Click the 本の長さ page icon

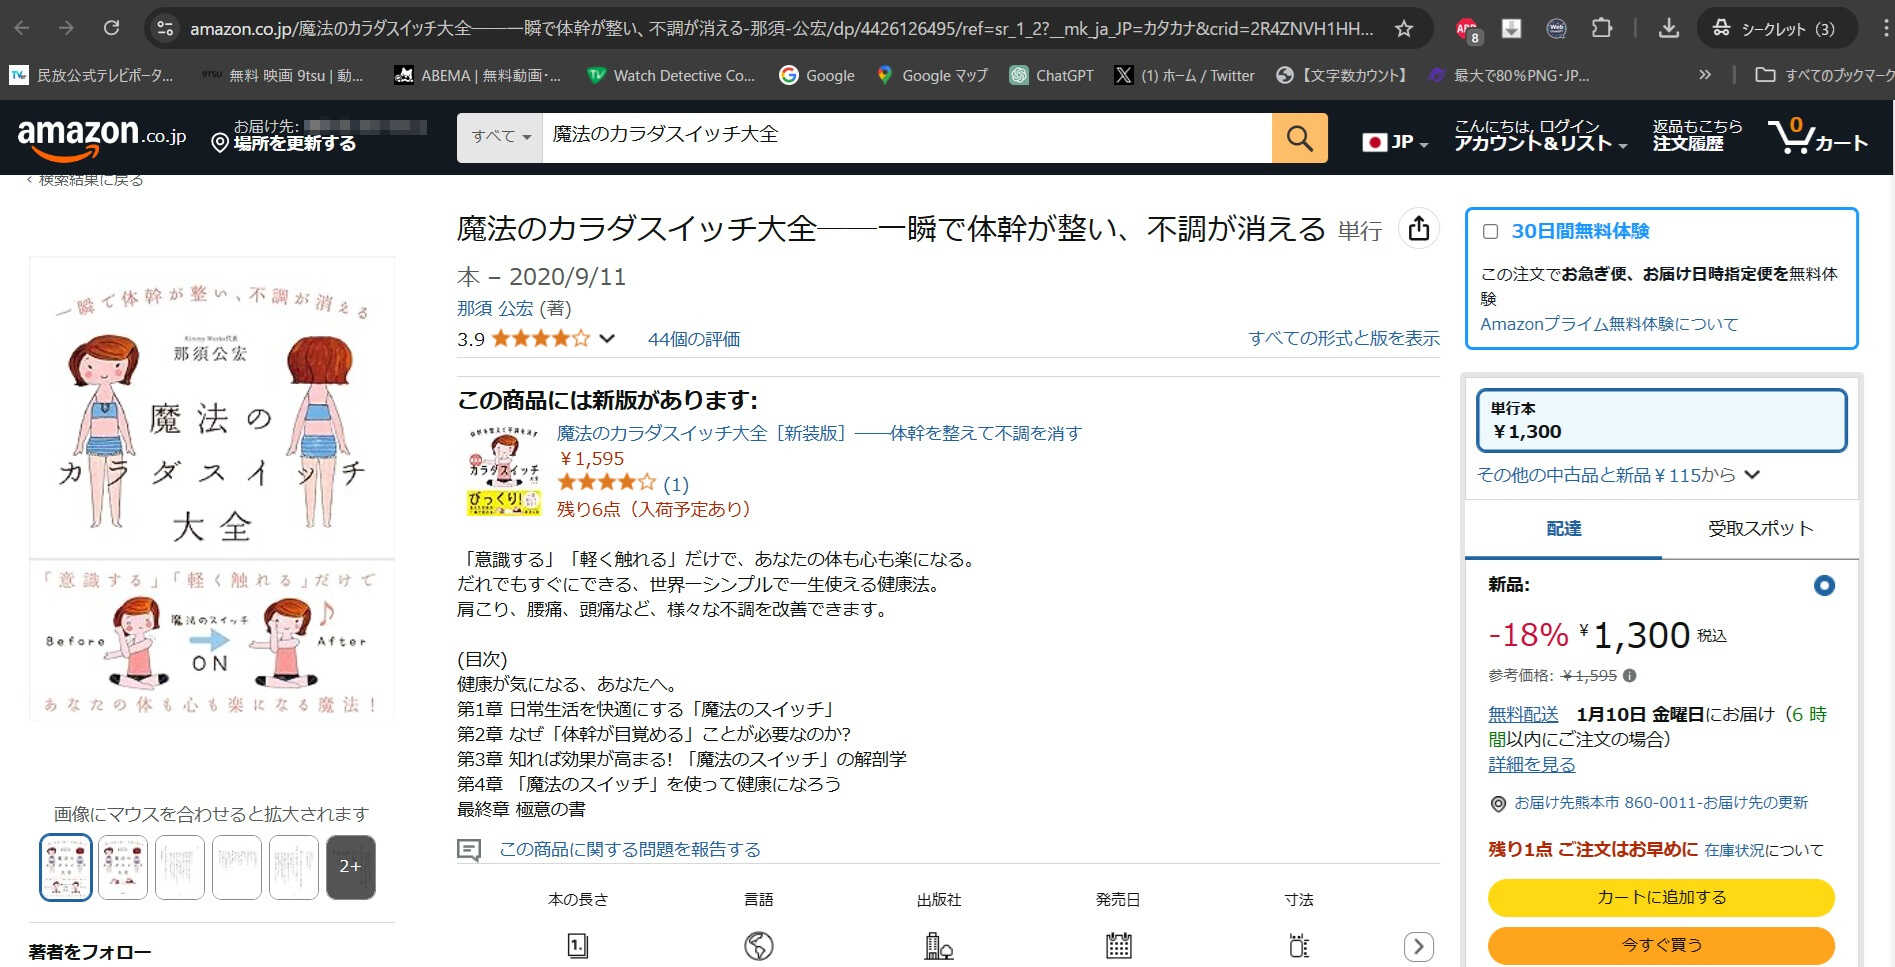point(577,945)
